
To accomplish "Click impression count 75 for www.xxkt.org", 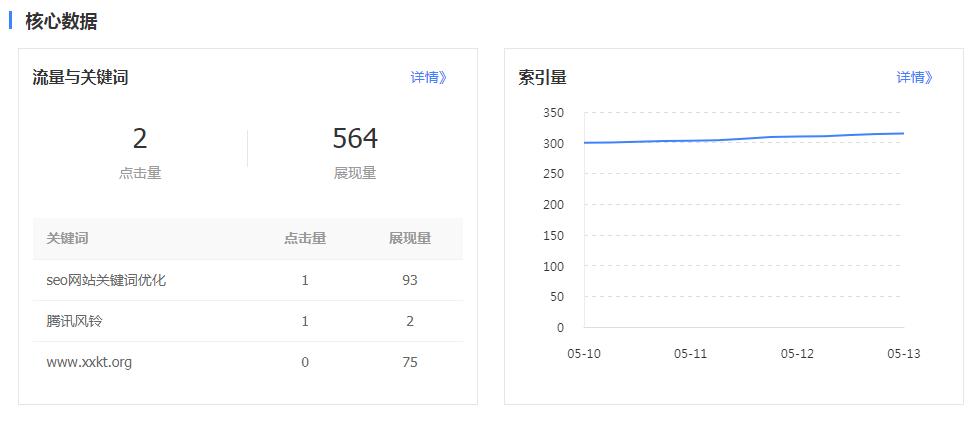I will click(x=410, y=362).
